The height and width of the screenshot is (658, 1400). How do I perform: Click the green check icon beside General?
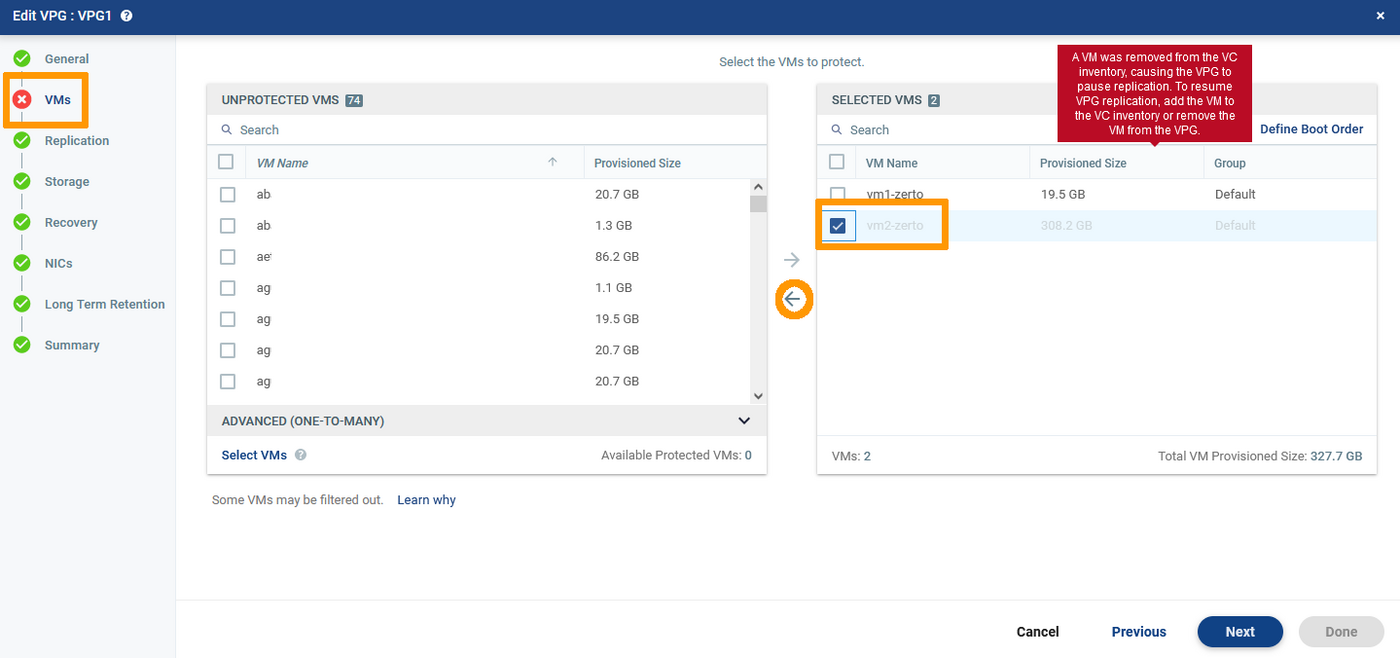(x=22, y=59)
